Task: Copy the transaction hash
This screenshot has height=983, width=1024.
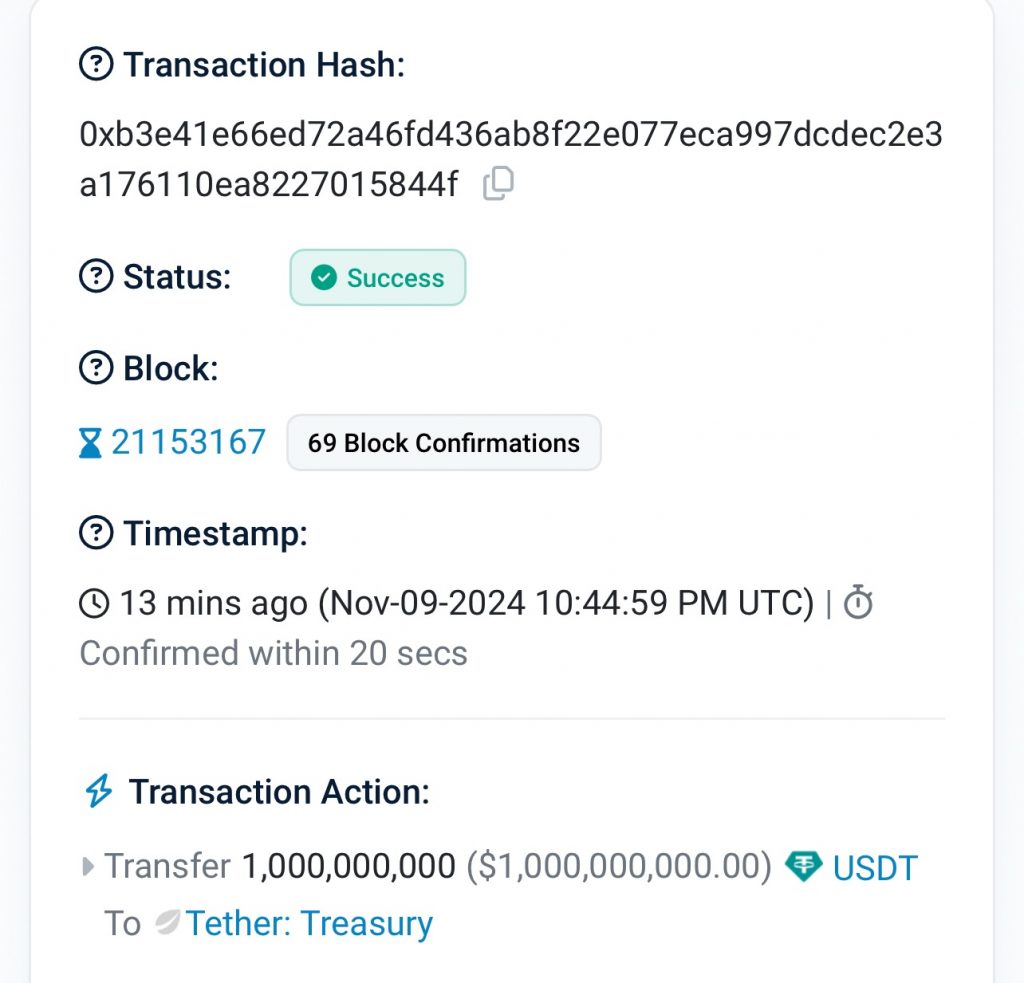Action: tap(498, 184)
